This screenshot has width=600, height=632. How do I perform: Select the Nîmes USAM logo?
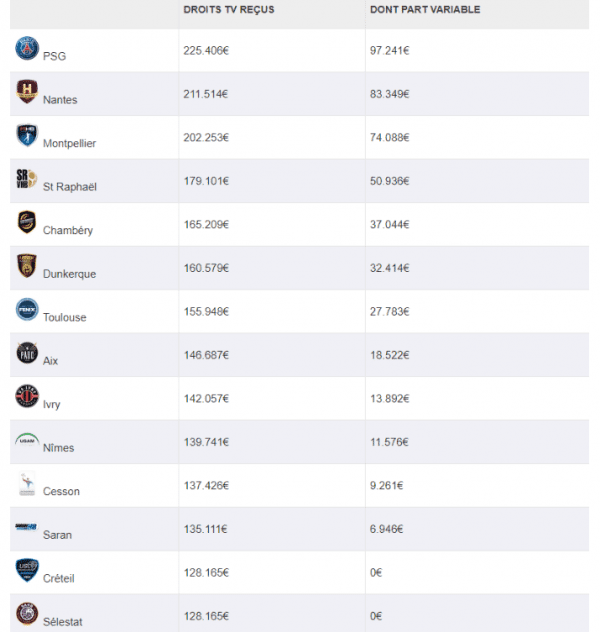[27, 440]
